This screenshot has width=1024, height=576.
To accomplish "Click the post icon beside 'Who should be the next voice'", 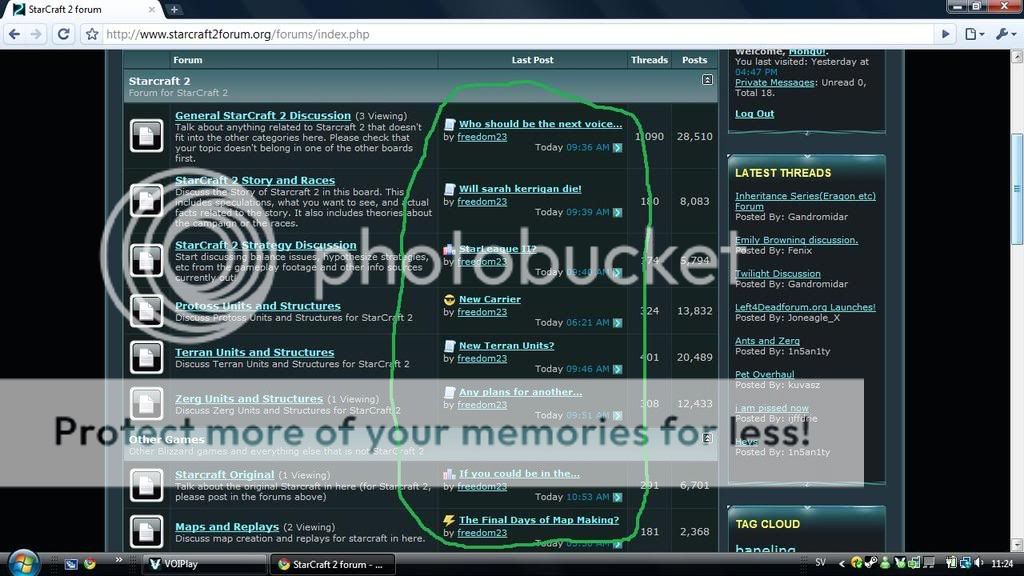I will (449, 124).
